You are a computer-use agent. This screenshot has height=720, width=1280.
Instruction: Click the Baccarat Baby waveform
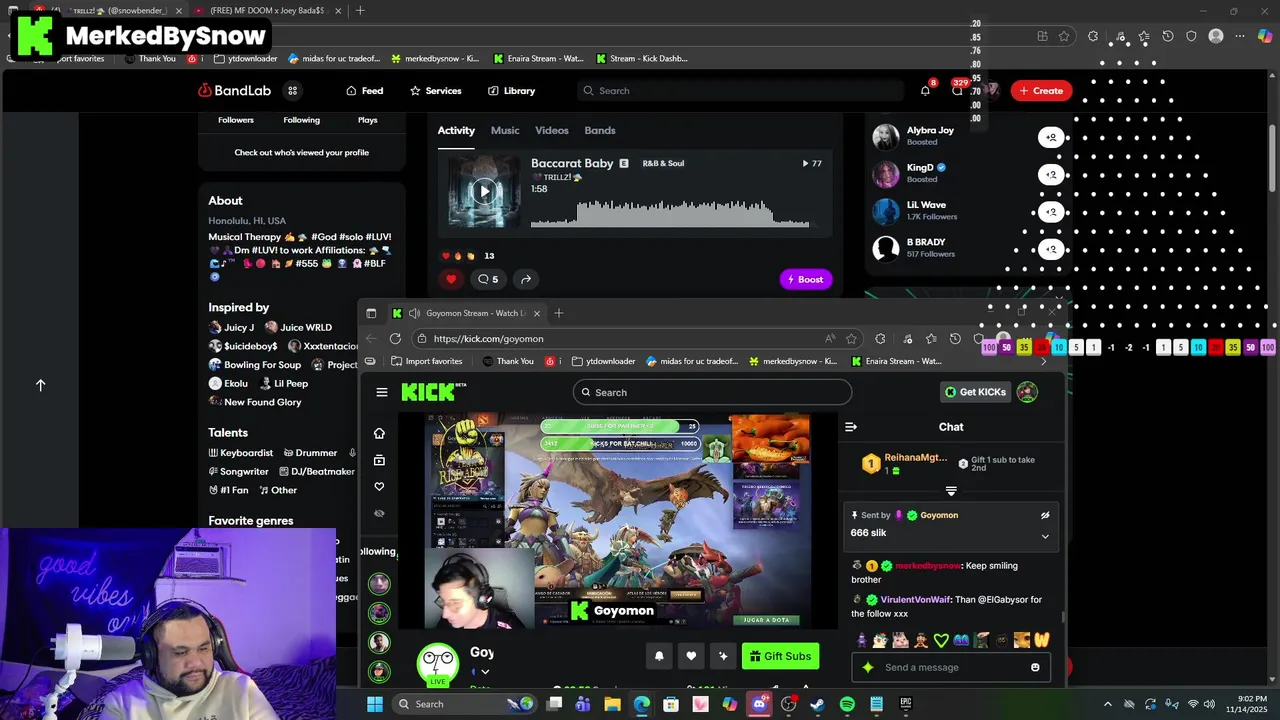coord(670,213)
